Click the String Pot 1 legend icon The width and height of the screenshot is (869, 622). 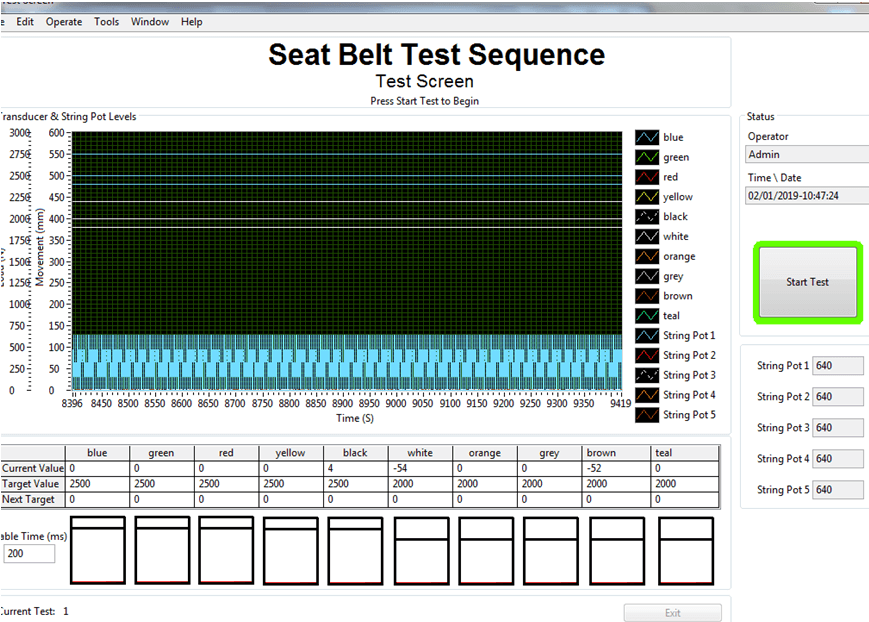tap(647, 335)
